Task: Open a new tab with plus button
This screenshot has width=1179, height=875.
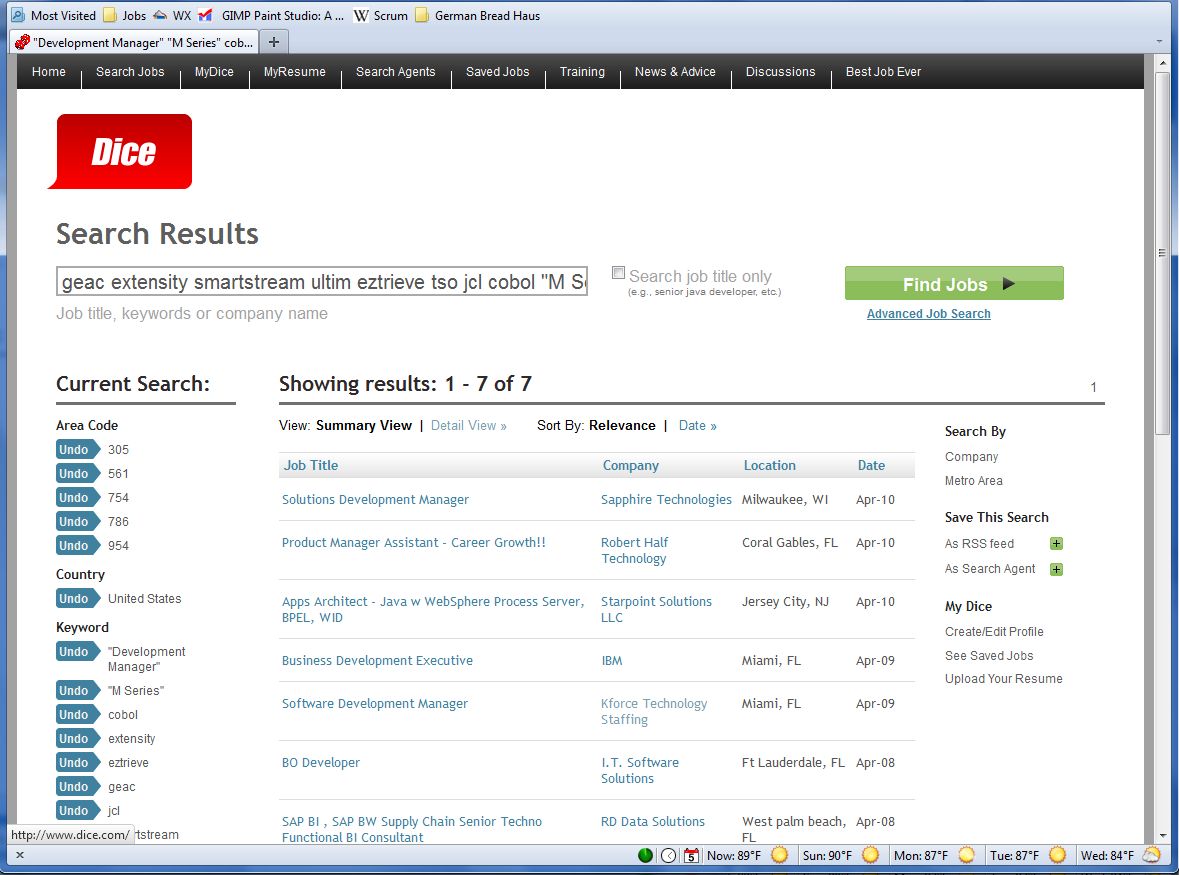Action: 274,42
